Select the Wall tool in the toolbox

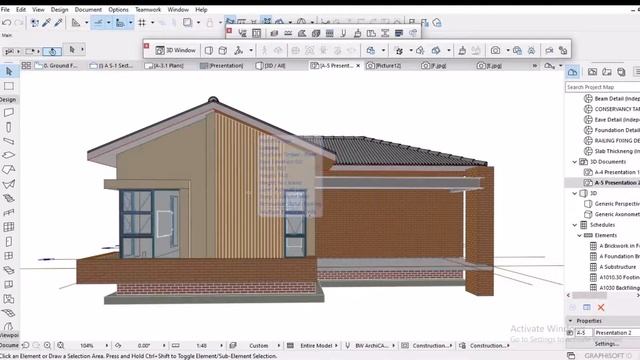coord(9,113)
